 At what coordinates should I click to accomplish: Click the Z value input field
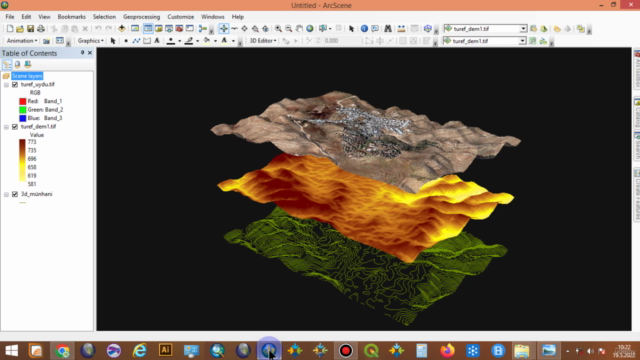click(x=342, y=41)
